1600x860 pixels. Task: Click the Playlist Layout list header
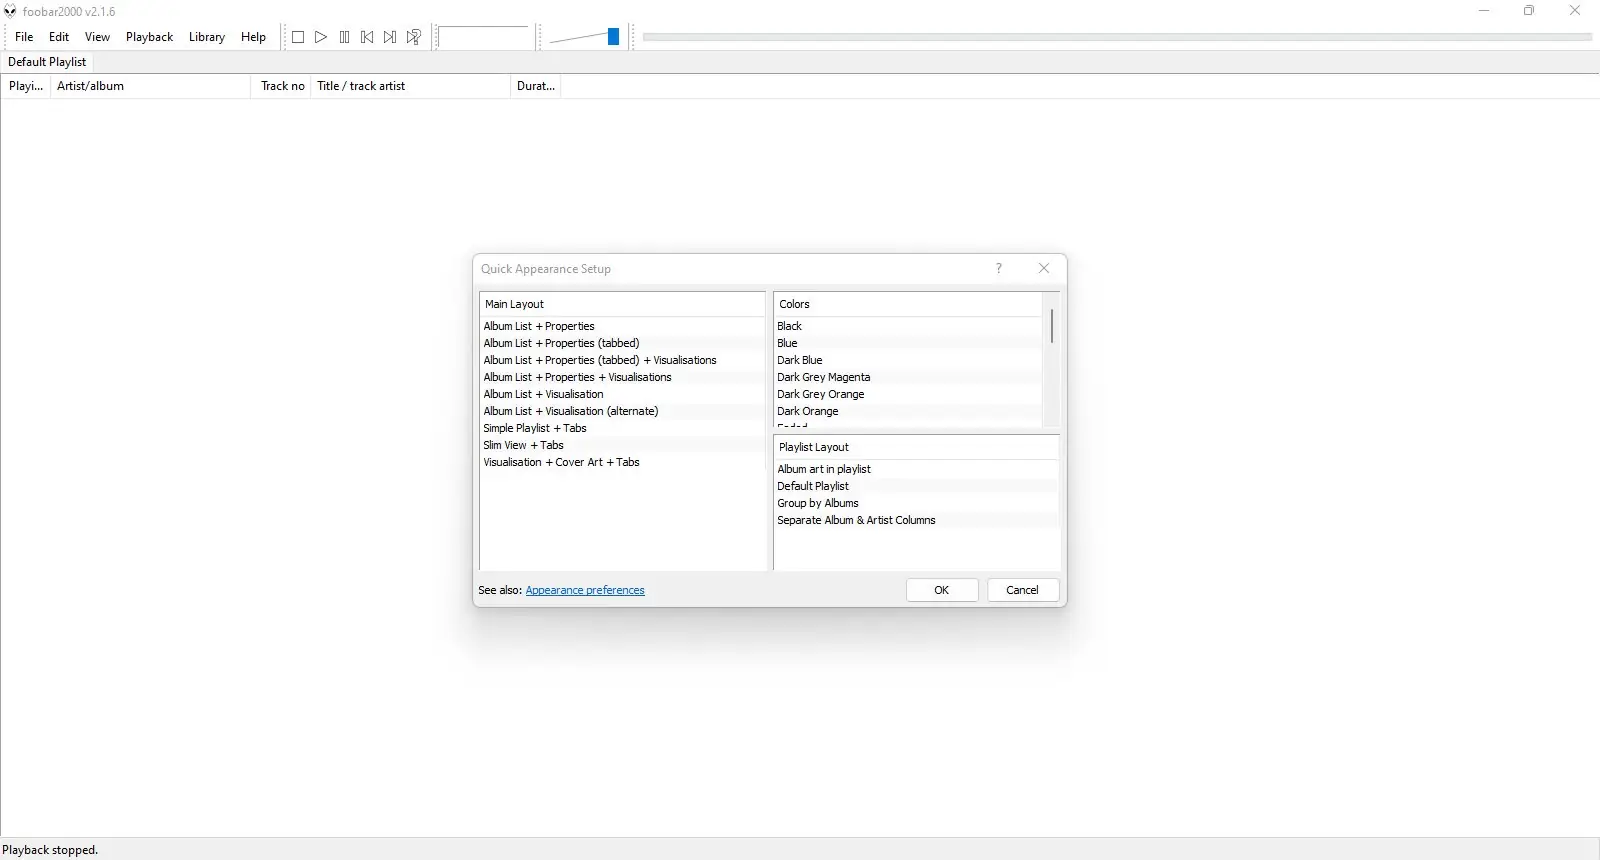click(x=916, y=447)
